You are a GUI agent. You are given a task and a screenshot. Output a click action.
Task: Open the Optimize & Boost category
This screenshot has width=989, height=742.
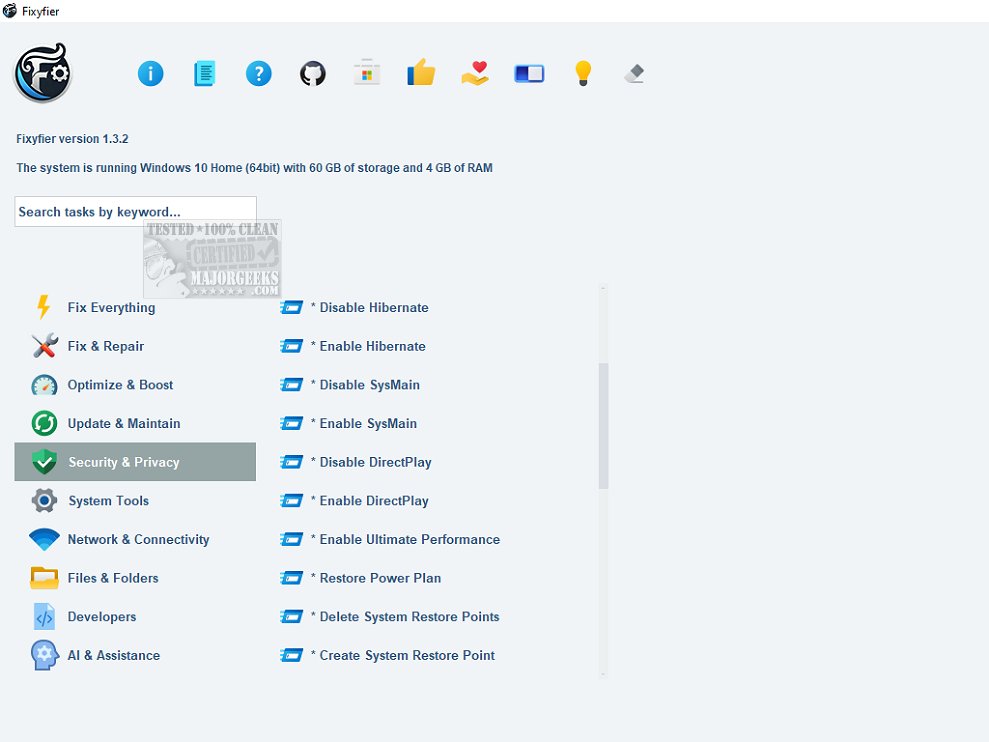point(120,385)
